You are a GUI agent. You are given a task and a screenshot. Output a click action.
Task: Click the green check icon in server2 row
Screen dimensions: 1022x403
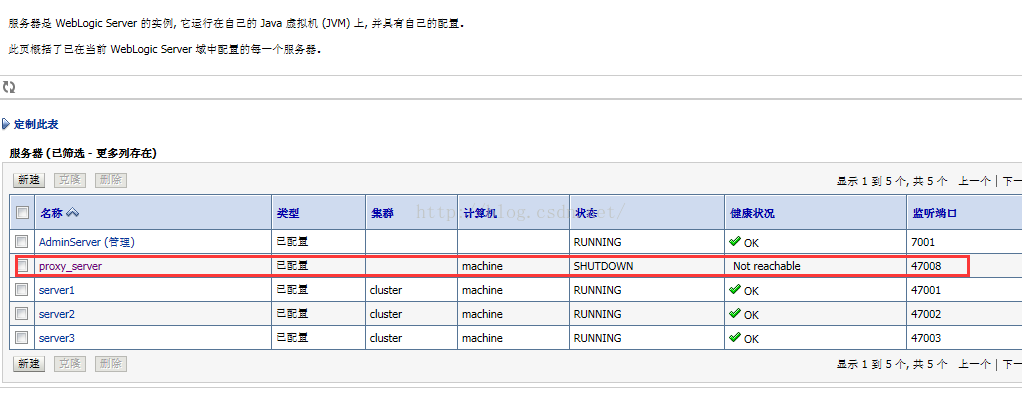click(x=735, y=313)
